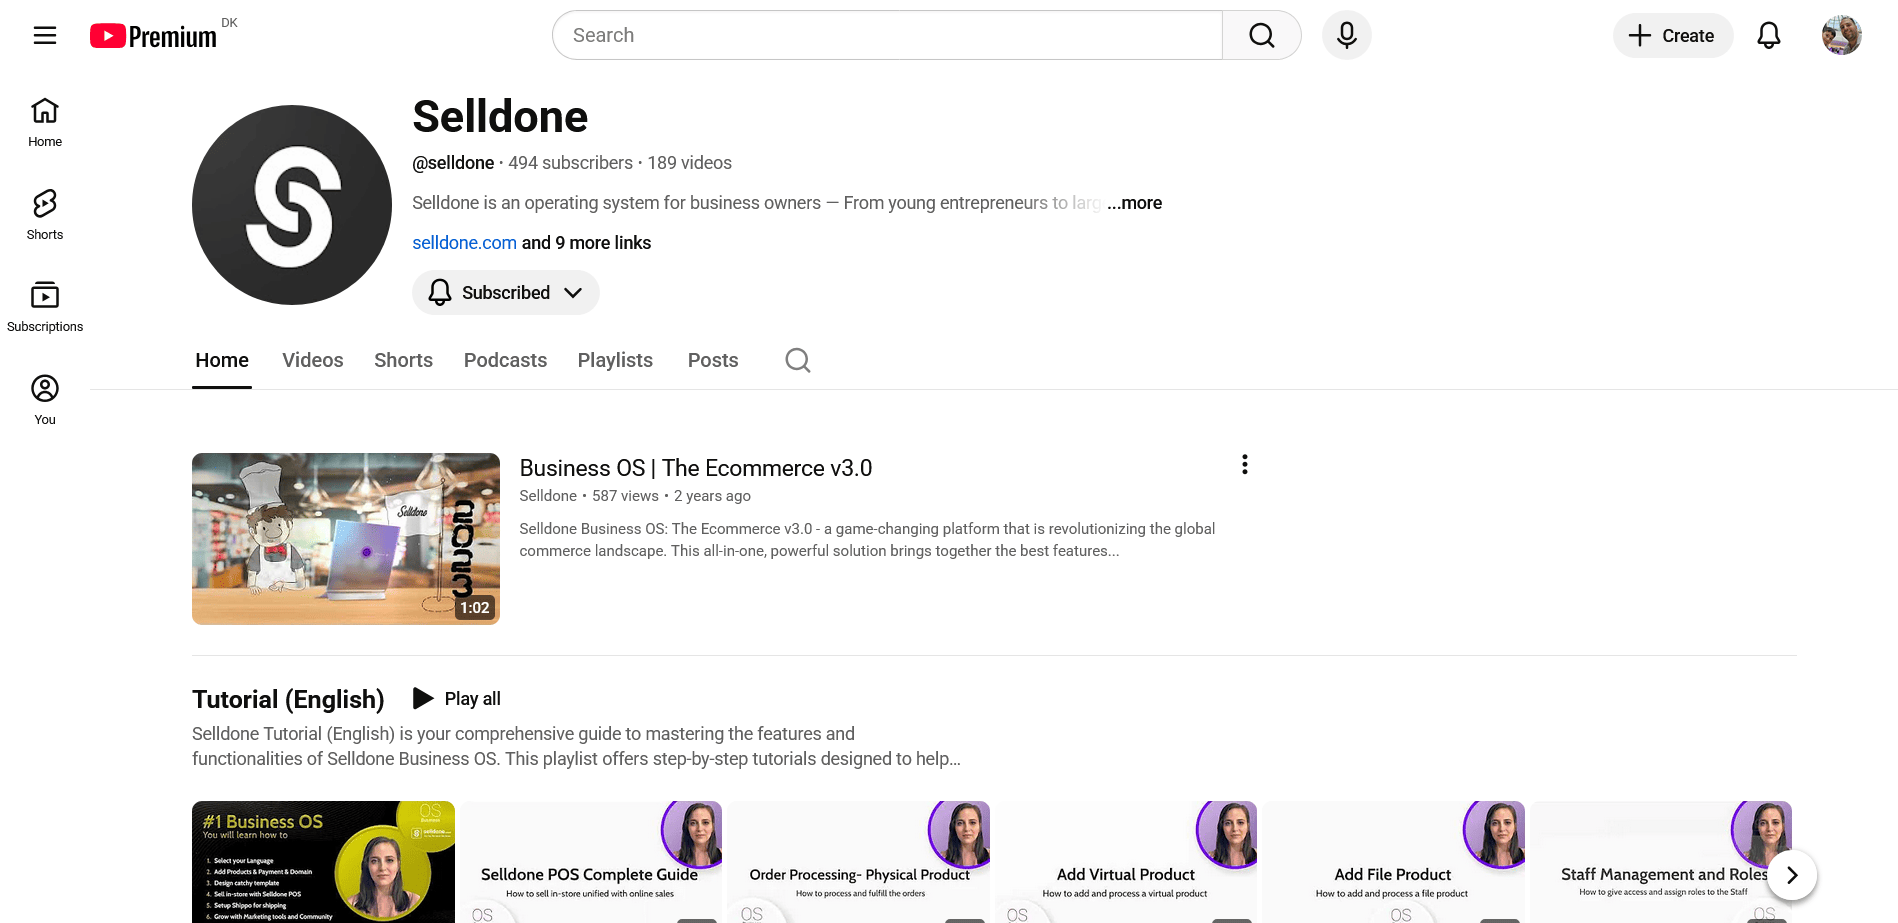This screenshot has width=1898, height=923.
Task: Open the You section in sidebar
Action: tap(45, 400)
